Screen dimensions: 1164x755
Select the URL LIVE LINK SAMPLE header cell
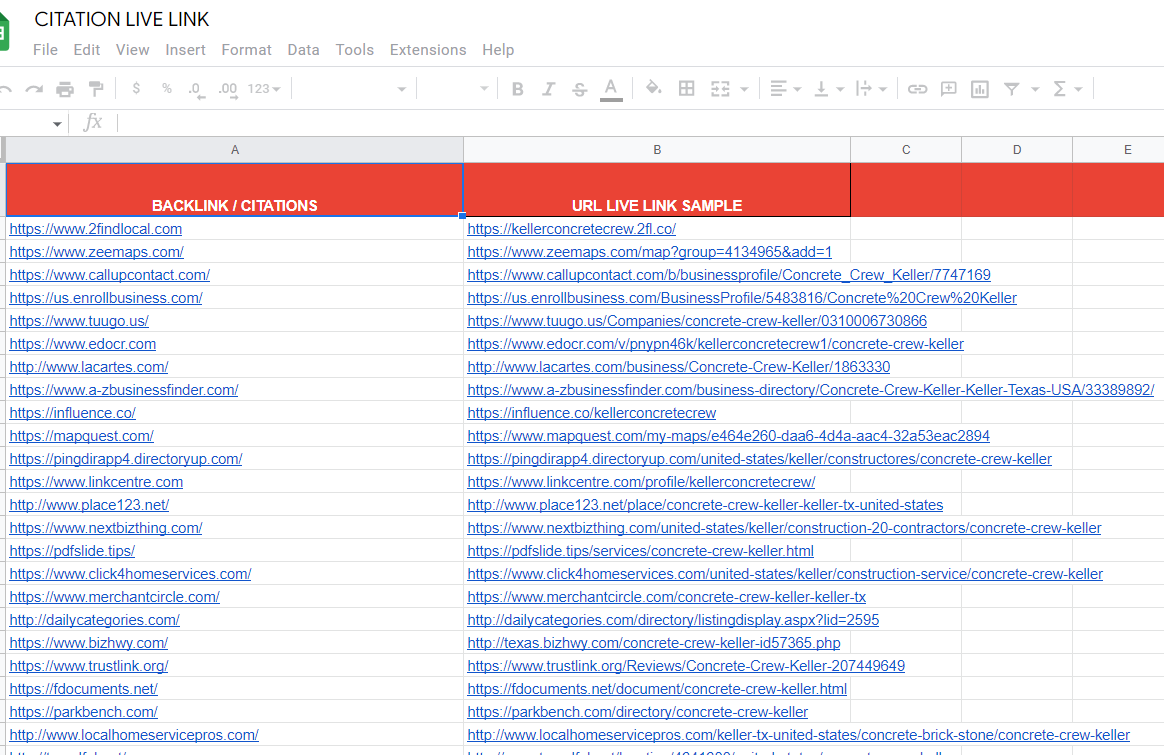(657, 190)
